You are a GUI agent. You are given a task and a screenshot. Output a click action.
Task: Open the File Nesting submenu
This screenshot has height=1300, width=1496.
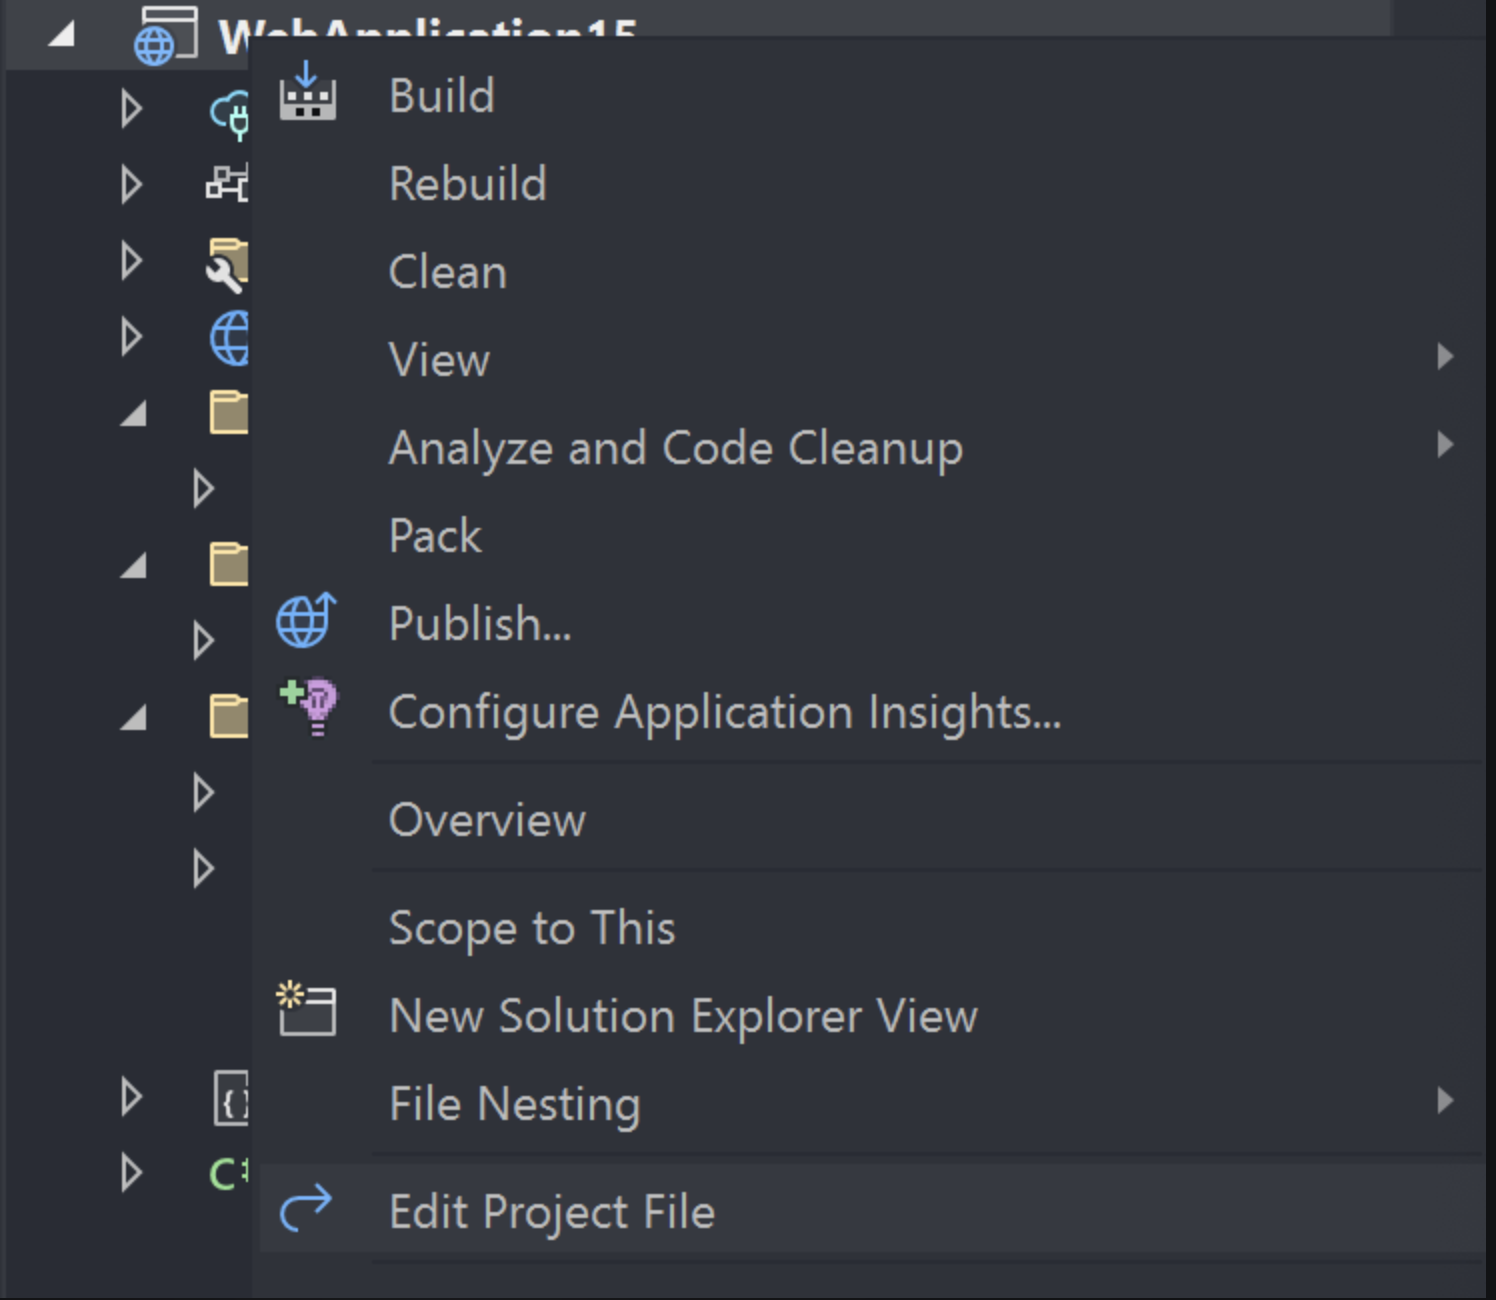pyautogui.click(x=515, y=1103)
